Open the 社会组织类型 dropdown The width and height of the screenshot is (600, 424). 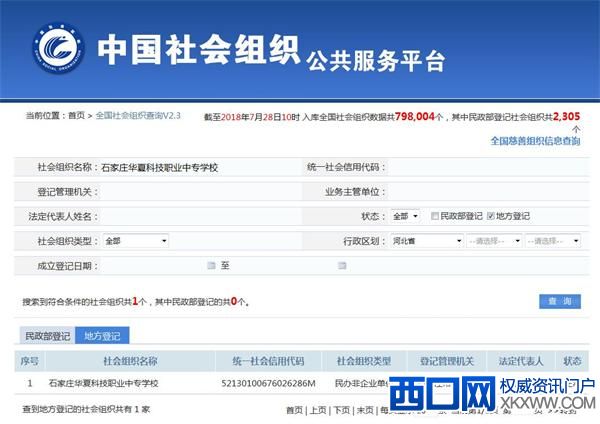[134, 241]
